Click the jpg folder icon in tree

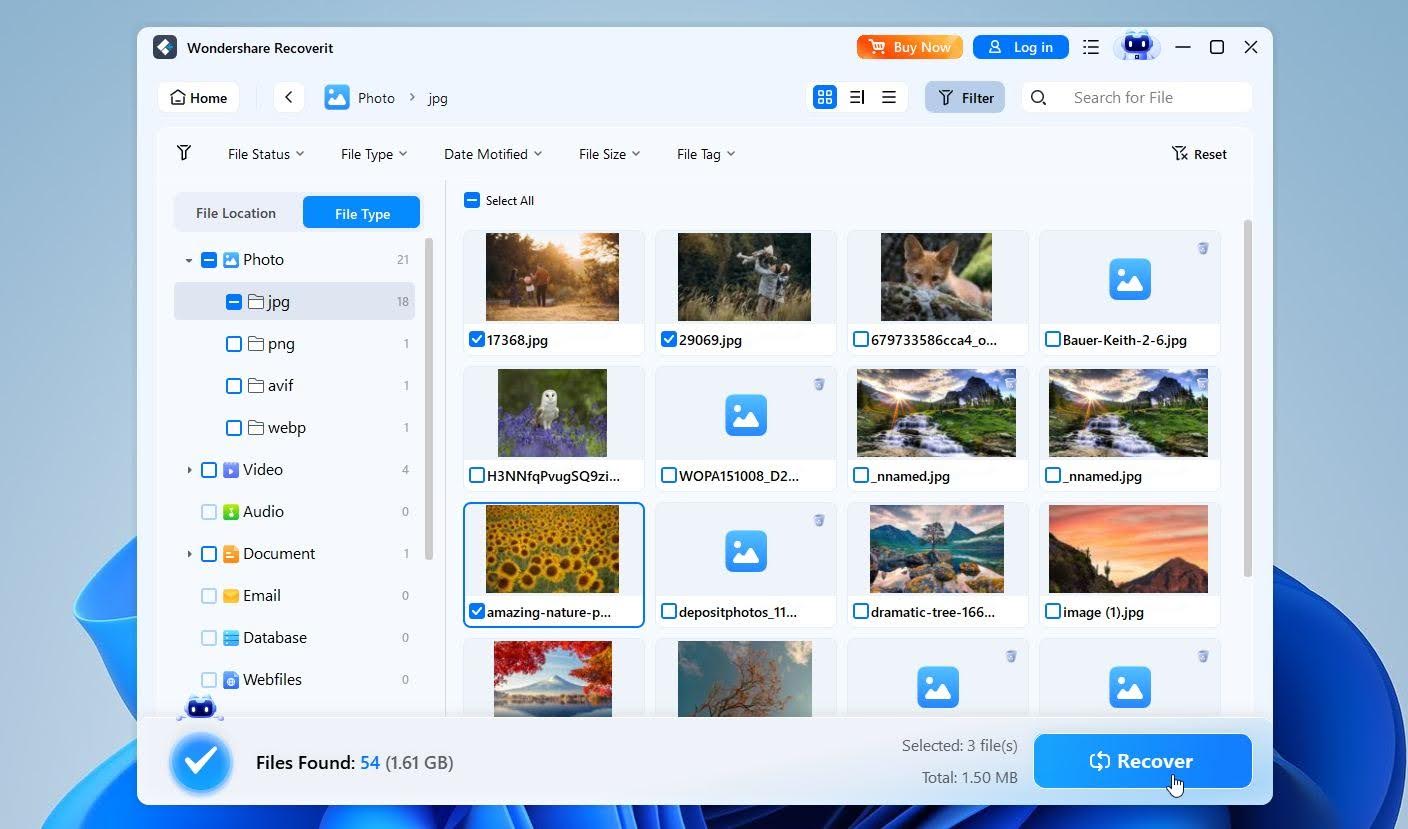(256, 301)
